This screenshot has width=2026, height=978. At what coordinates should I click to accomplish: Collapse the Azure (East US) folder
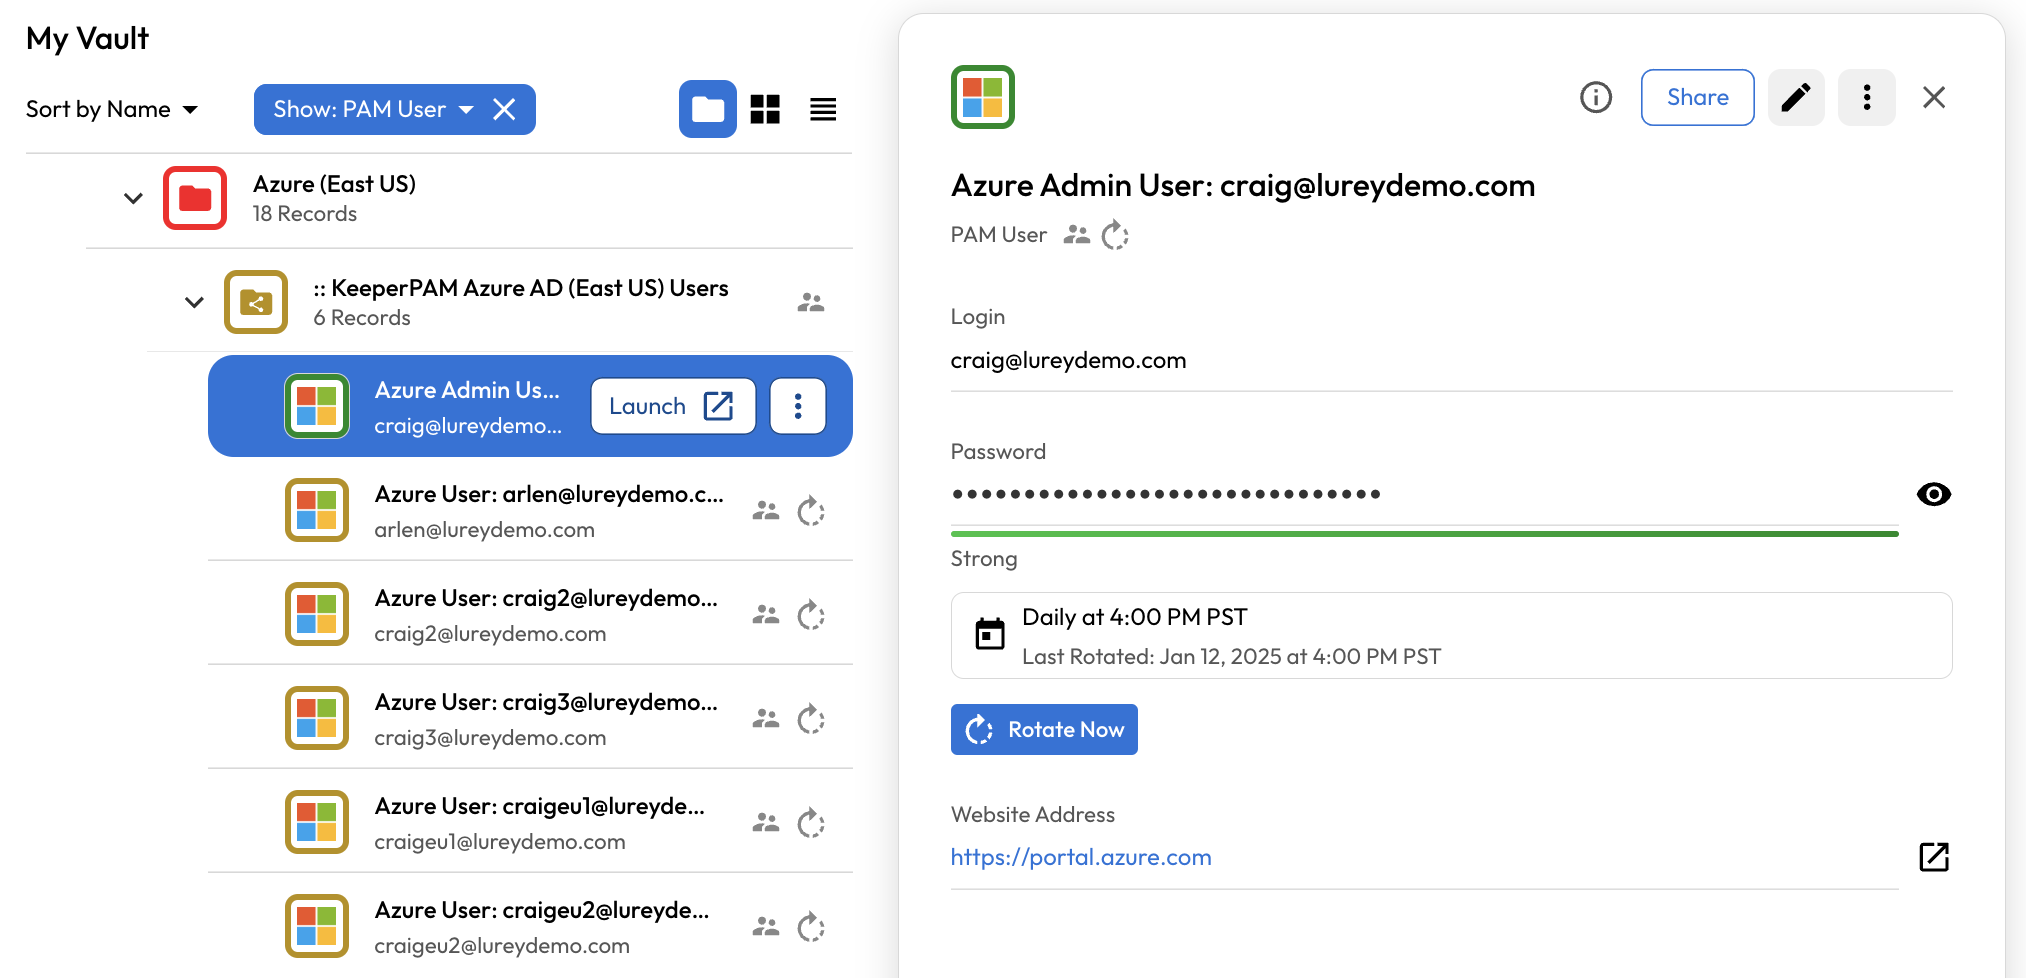(x=133, y=198)
